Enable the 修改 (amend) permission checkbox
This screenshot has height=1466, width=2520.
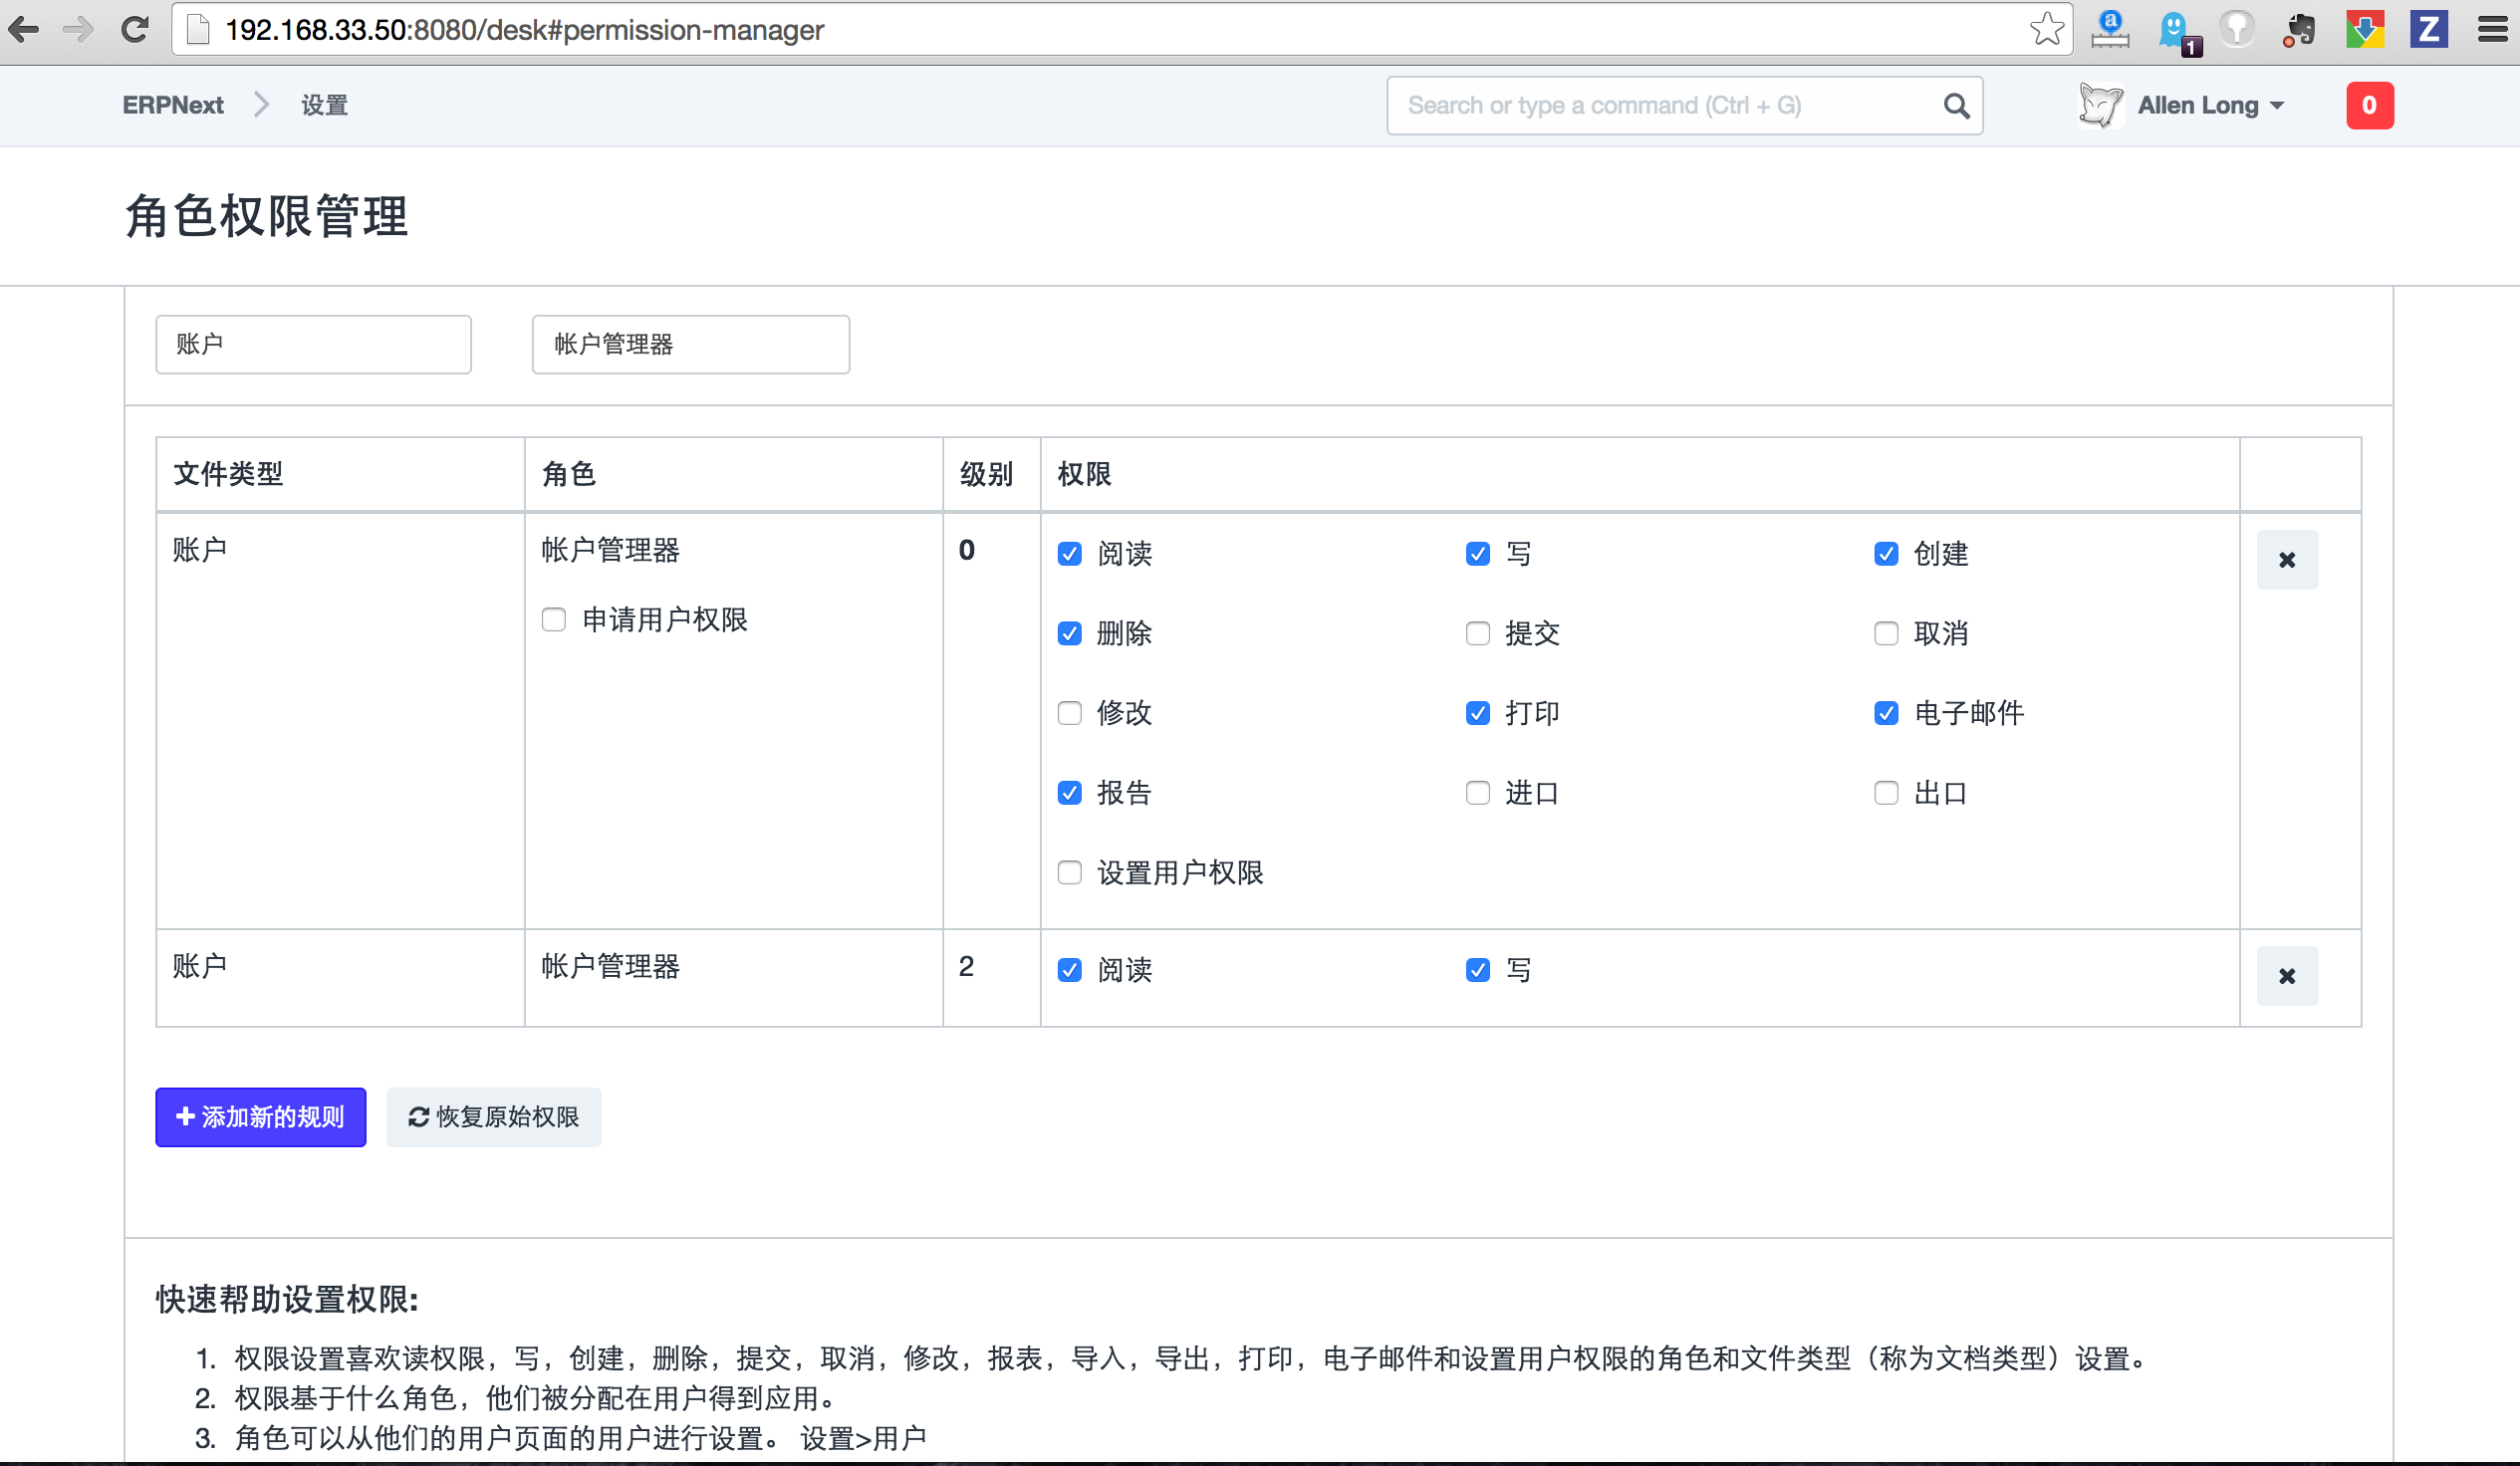coord(1070,713)
